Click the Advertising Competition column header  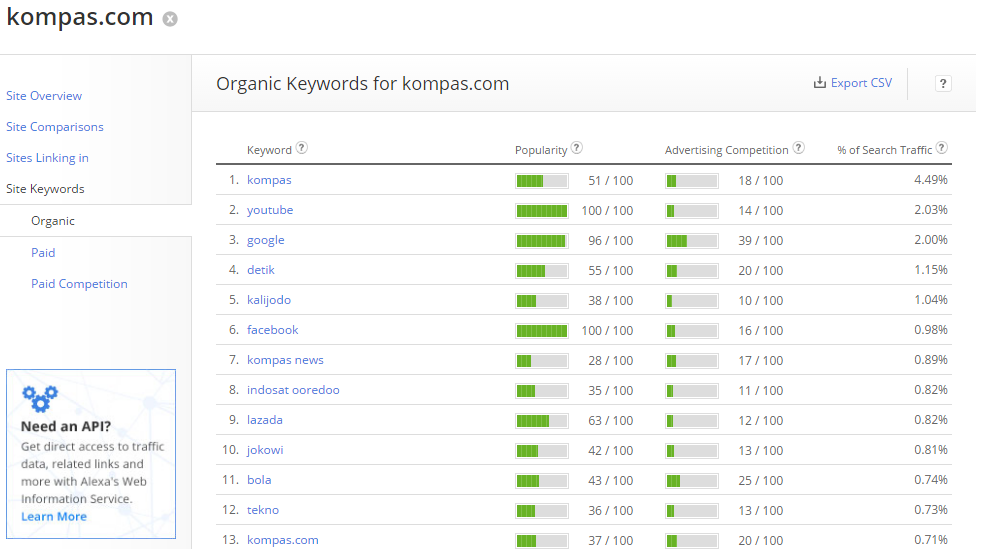tap(726, 150)
